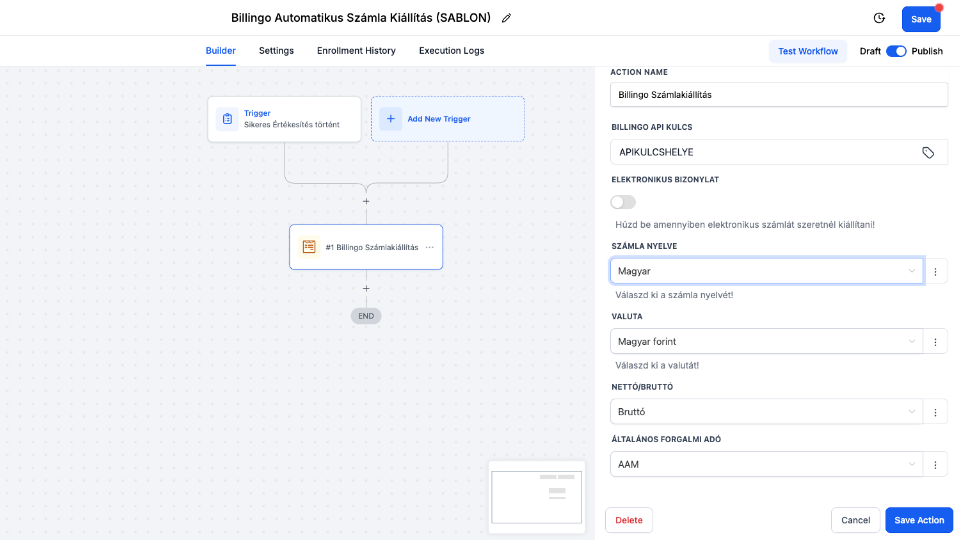Screen dimensions: 960x540
Task: Click the Draft label
Action: [x=870, y=51]
